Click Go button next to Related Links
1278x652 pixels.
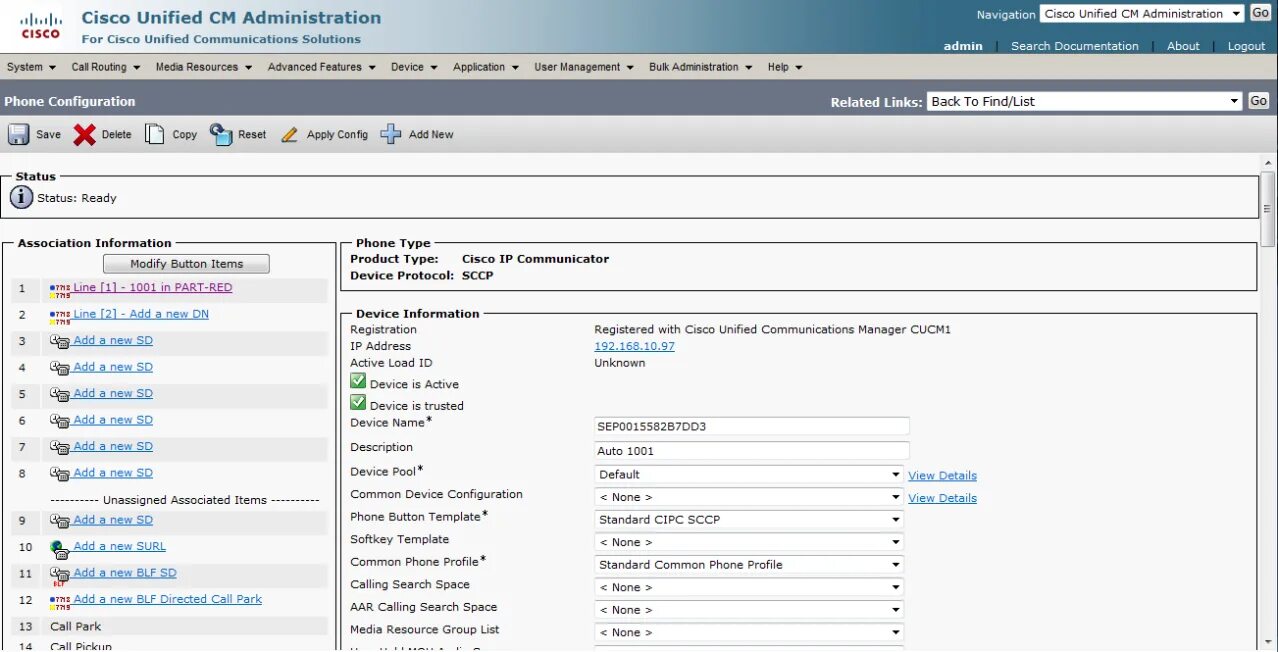pos(1259,101)
